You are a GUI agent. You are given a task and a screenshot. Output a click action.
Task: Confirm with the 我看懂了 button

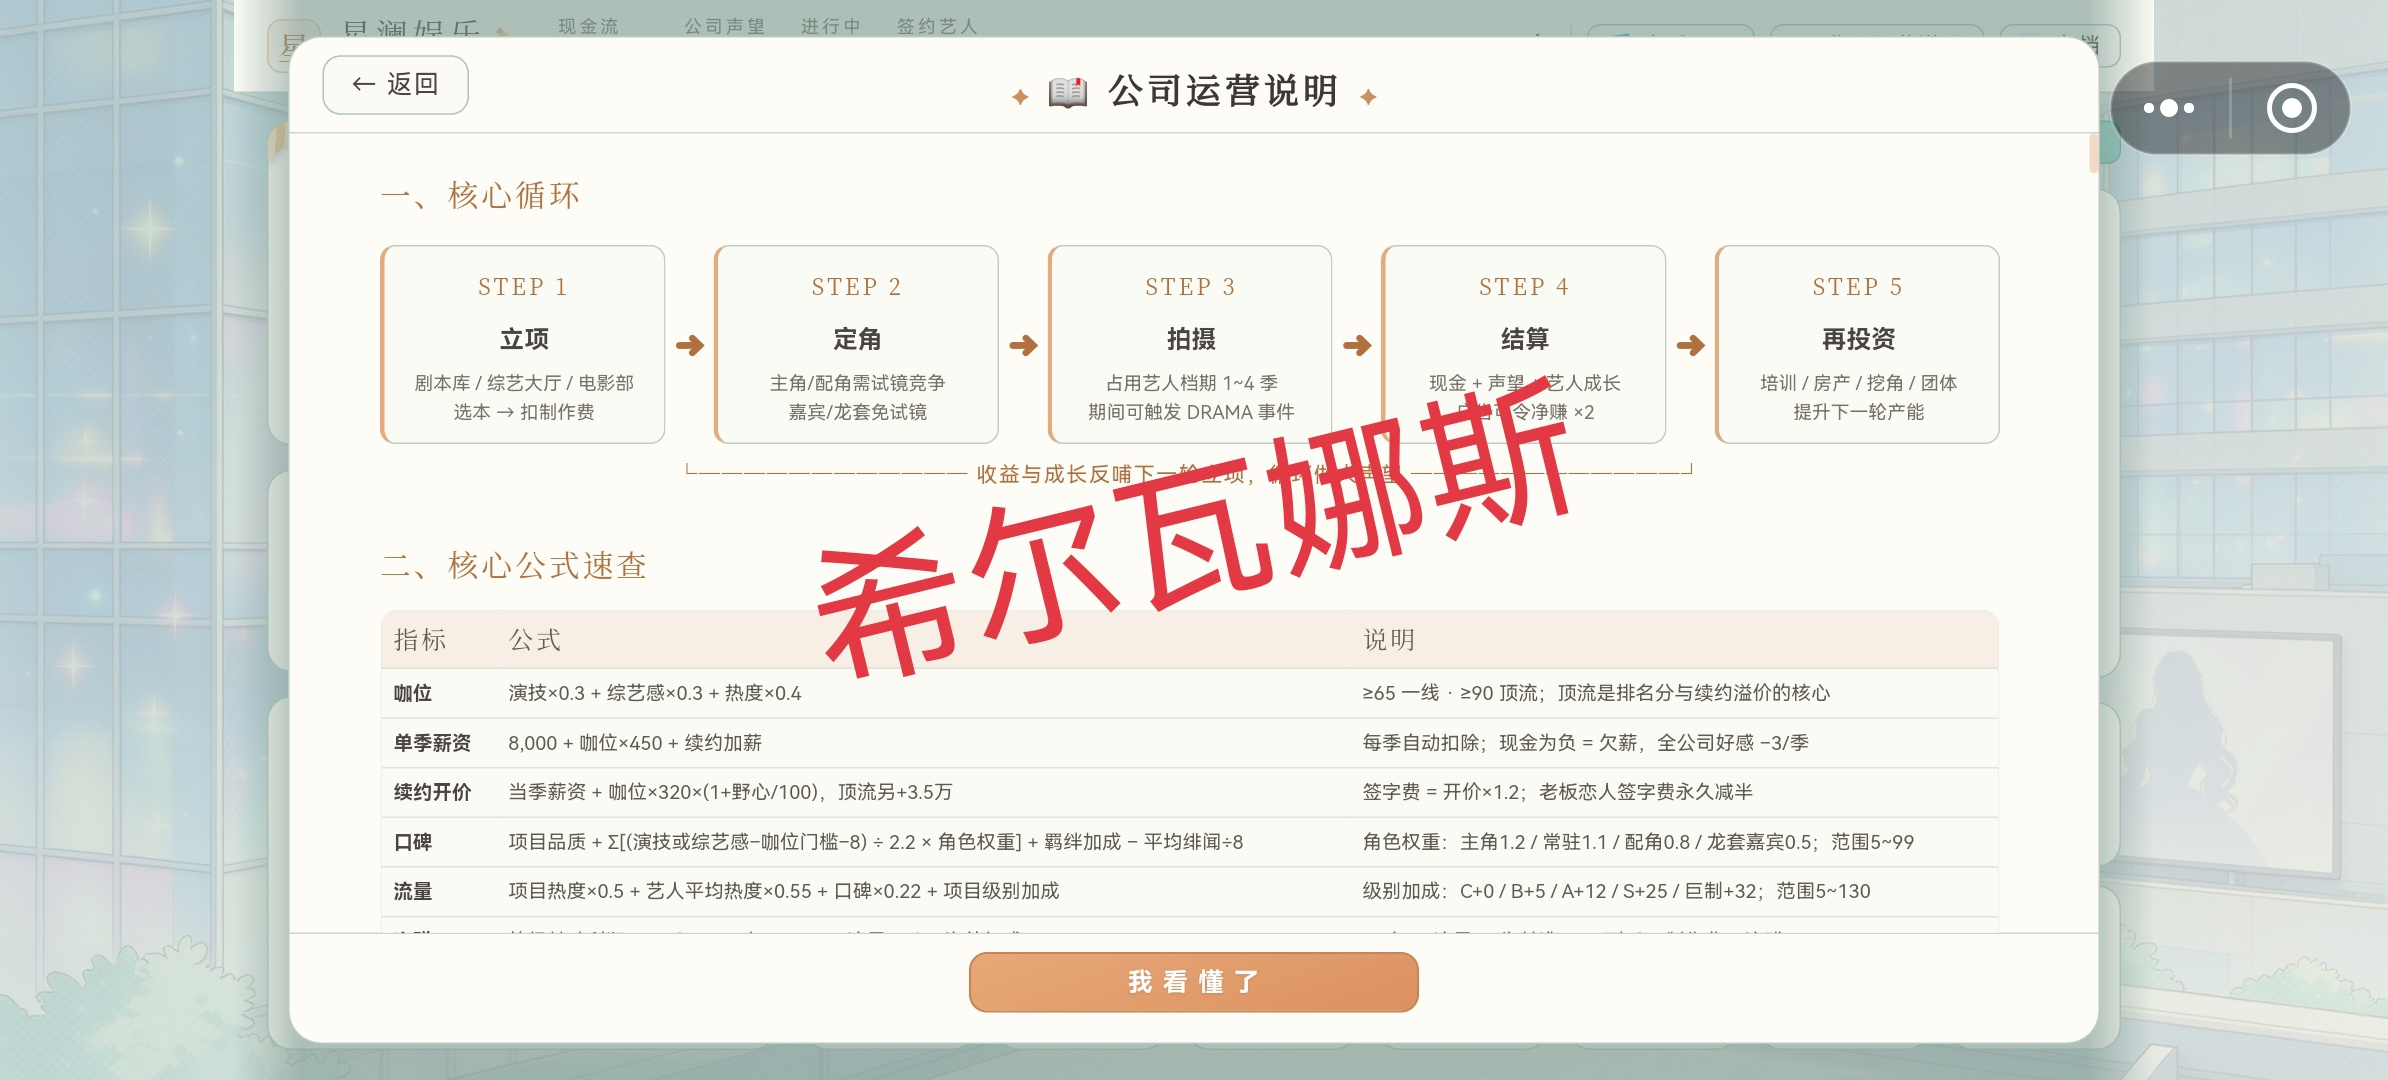1193,982
